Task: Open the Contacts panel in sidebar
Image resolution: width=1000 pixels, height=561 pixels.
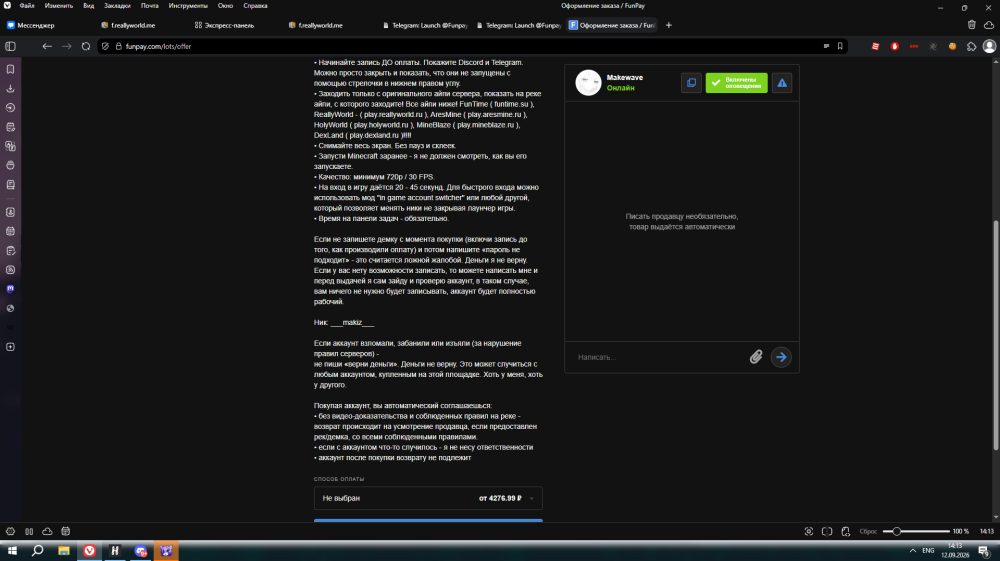Action: tap(10, 212)
